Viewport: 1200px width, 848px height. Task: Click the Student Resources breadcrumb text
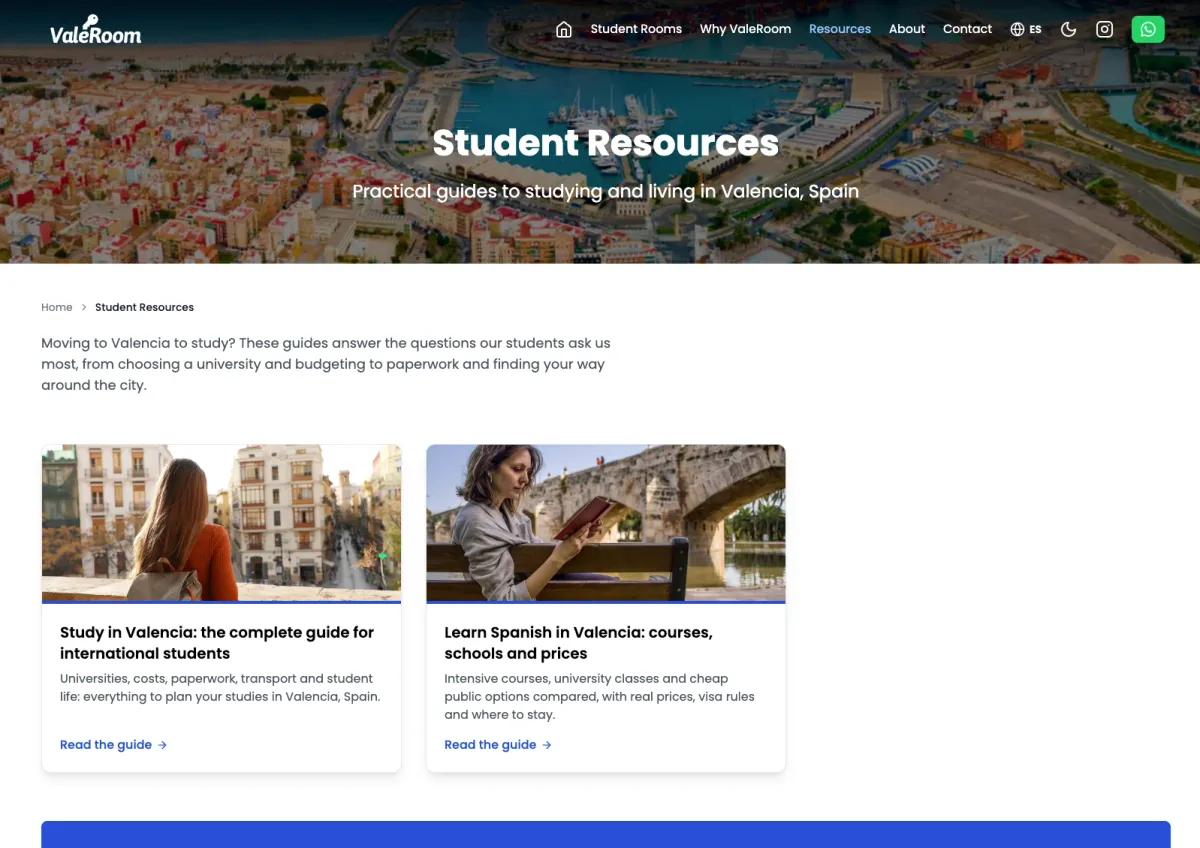(145, 307)
